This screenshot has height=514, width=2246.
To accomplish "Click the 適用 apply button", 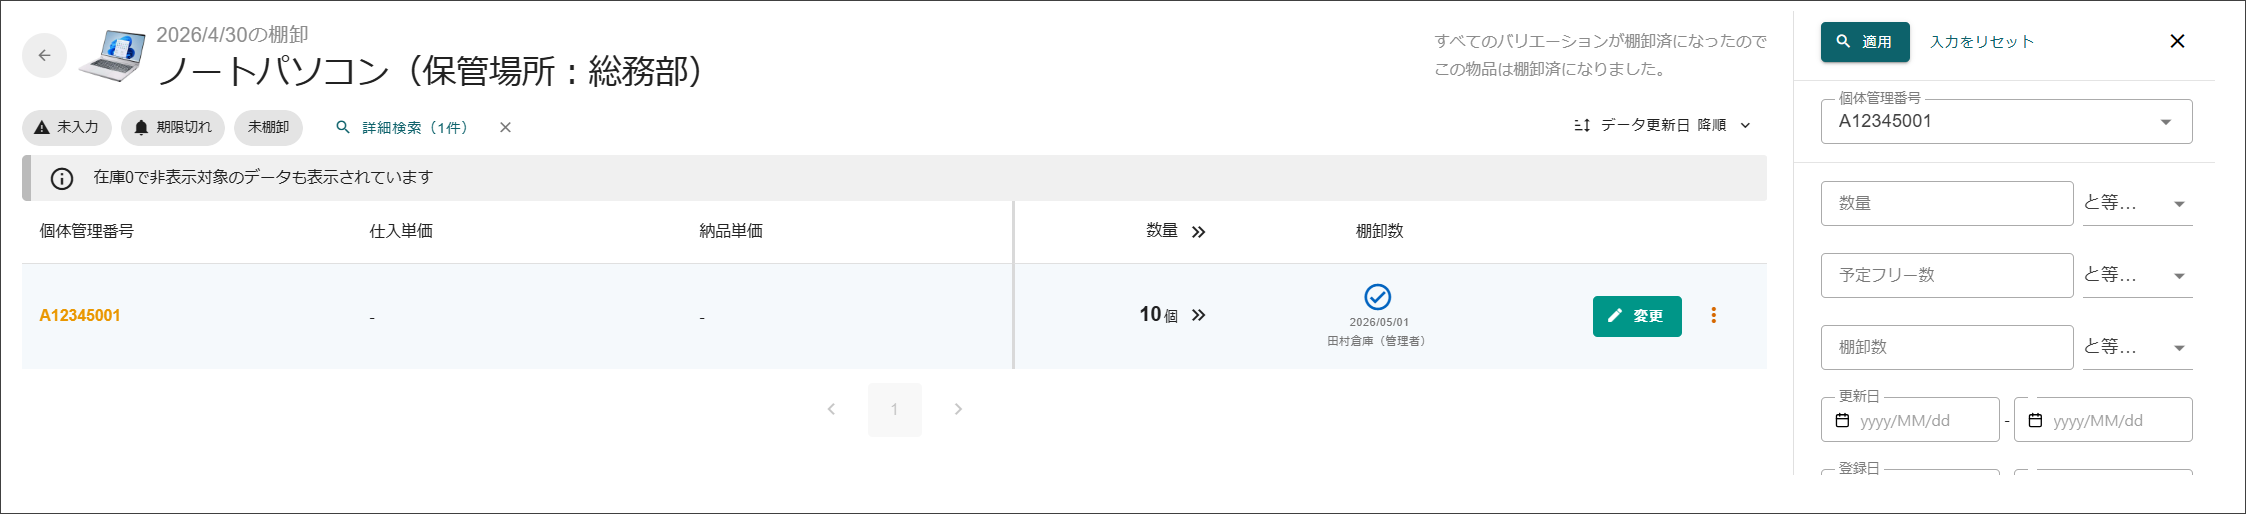I will [x=1865, y=42].
